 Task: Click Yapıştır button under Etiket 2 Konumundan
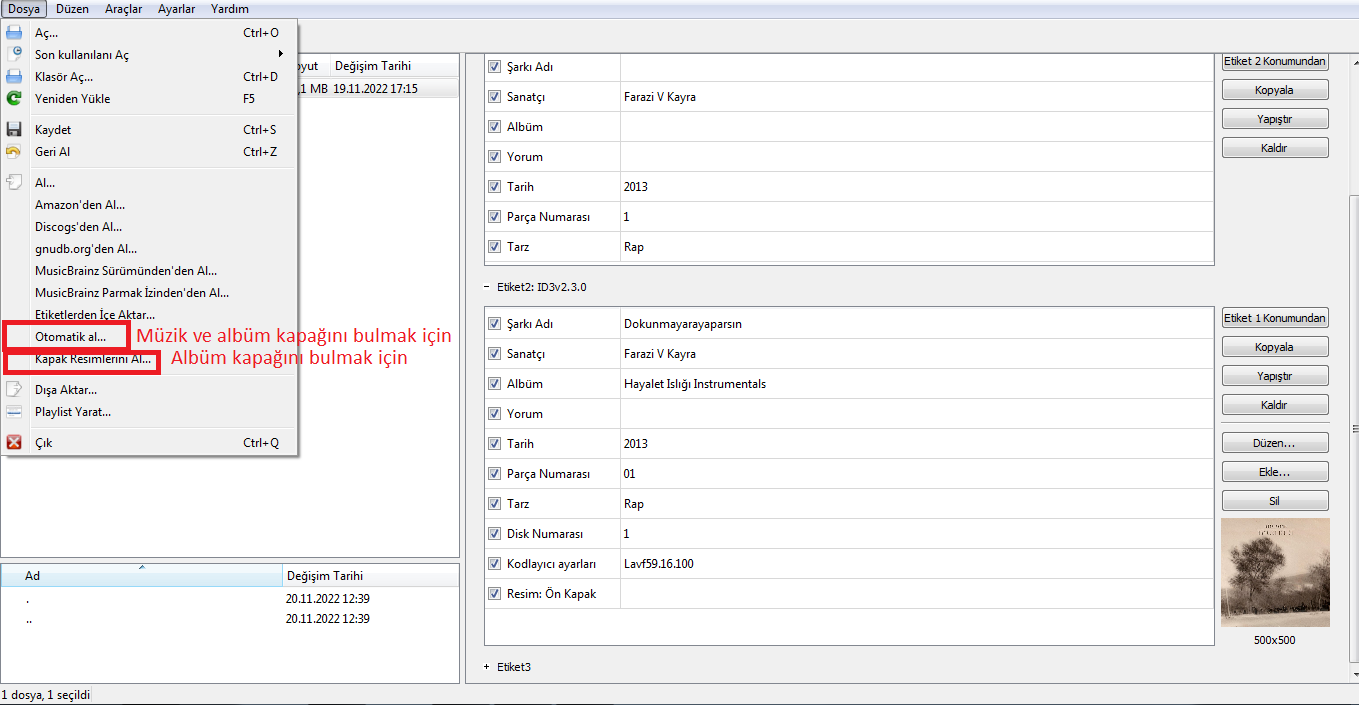[1275, 119]
